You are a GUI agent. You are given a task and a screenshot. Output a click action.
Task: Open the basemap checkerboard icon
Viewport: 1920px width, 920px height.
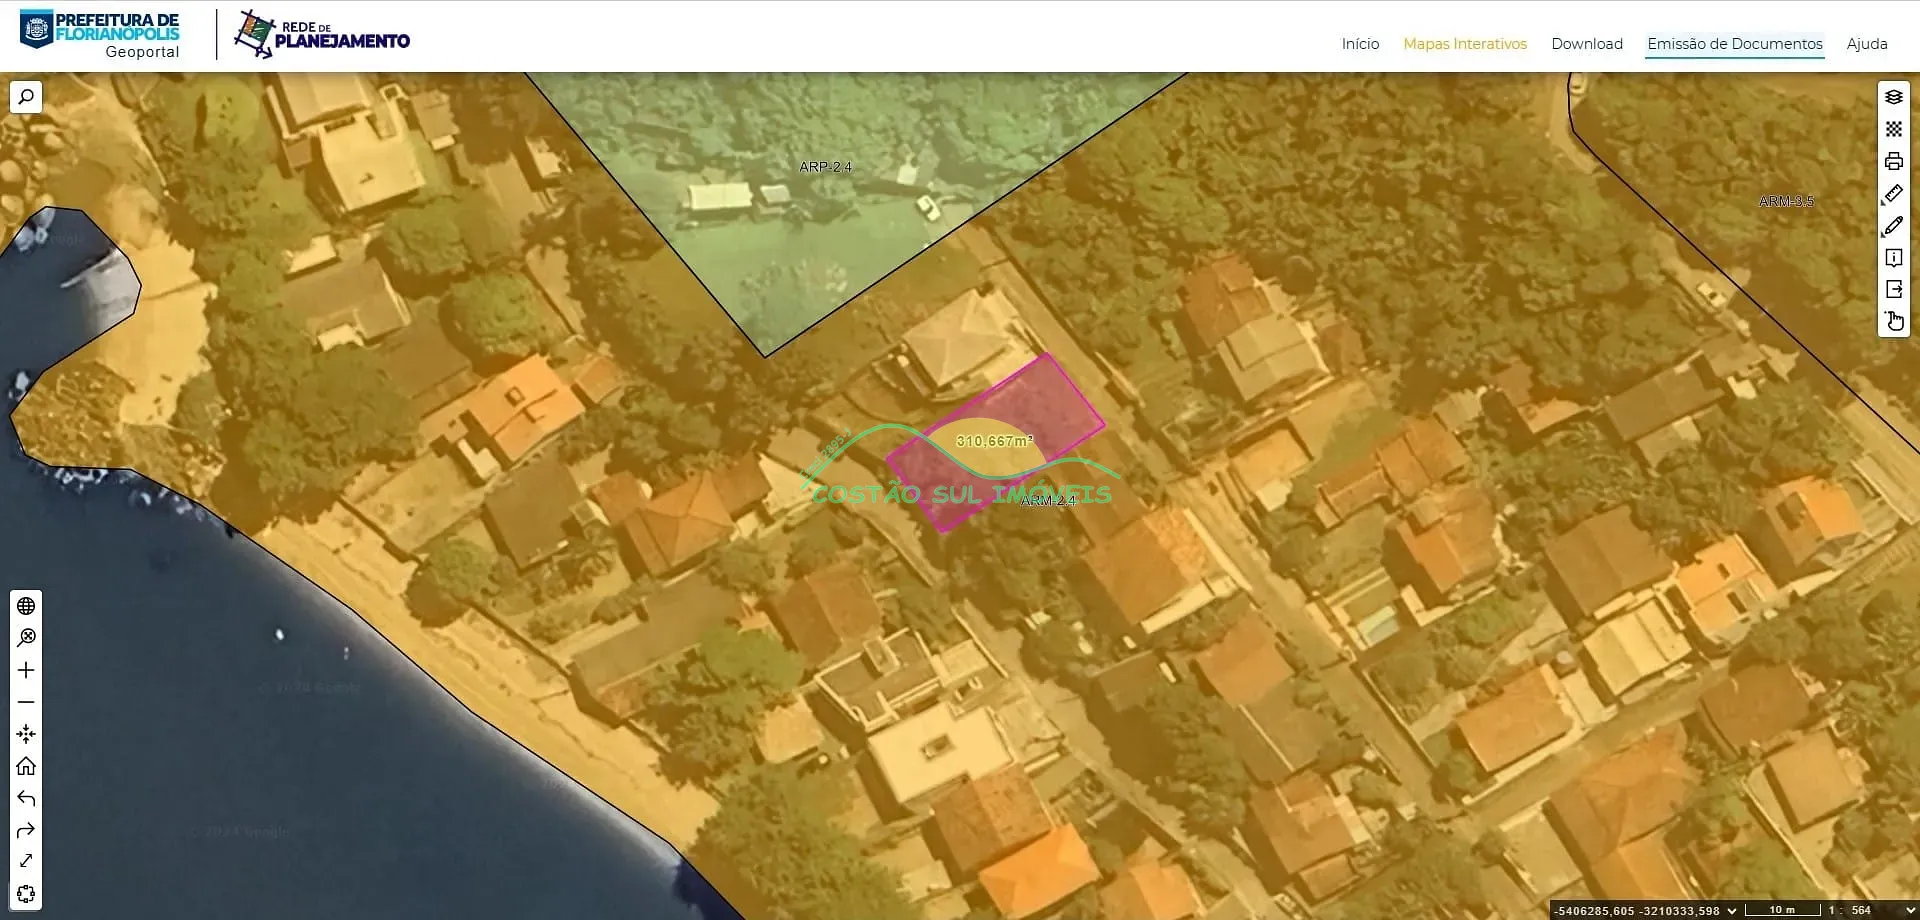click(x=1894, y=129)
